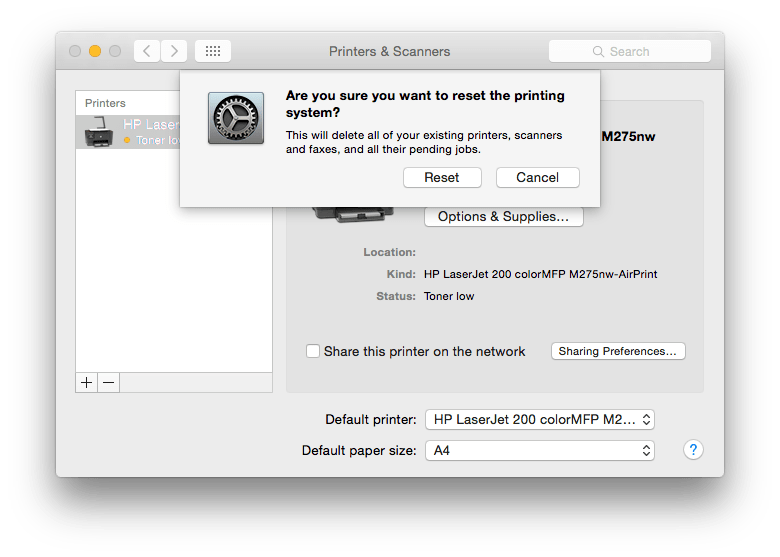The width and height of the screenshot is (780, 557).
Task: Click the HP LaserJet printer thumbnail in list
Action: [x=99, y=132]
